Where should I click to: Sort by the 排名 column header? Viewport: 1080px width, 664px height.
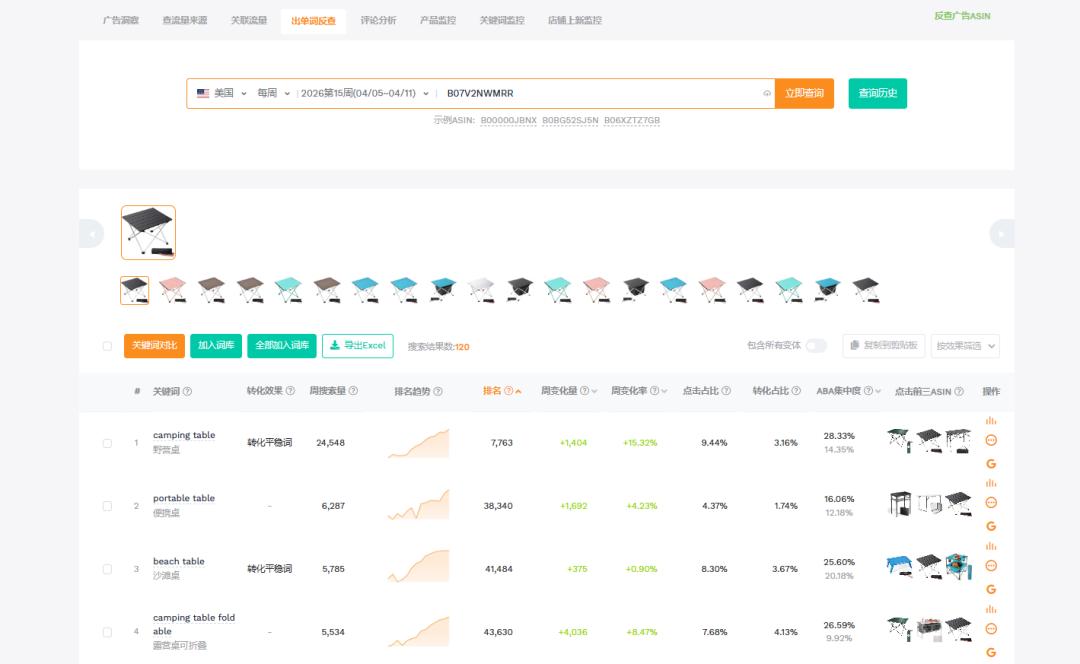497,391
